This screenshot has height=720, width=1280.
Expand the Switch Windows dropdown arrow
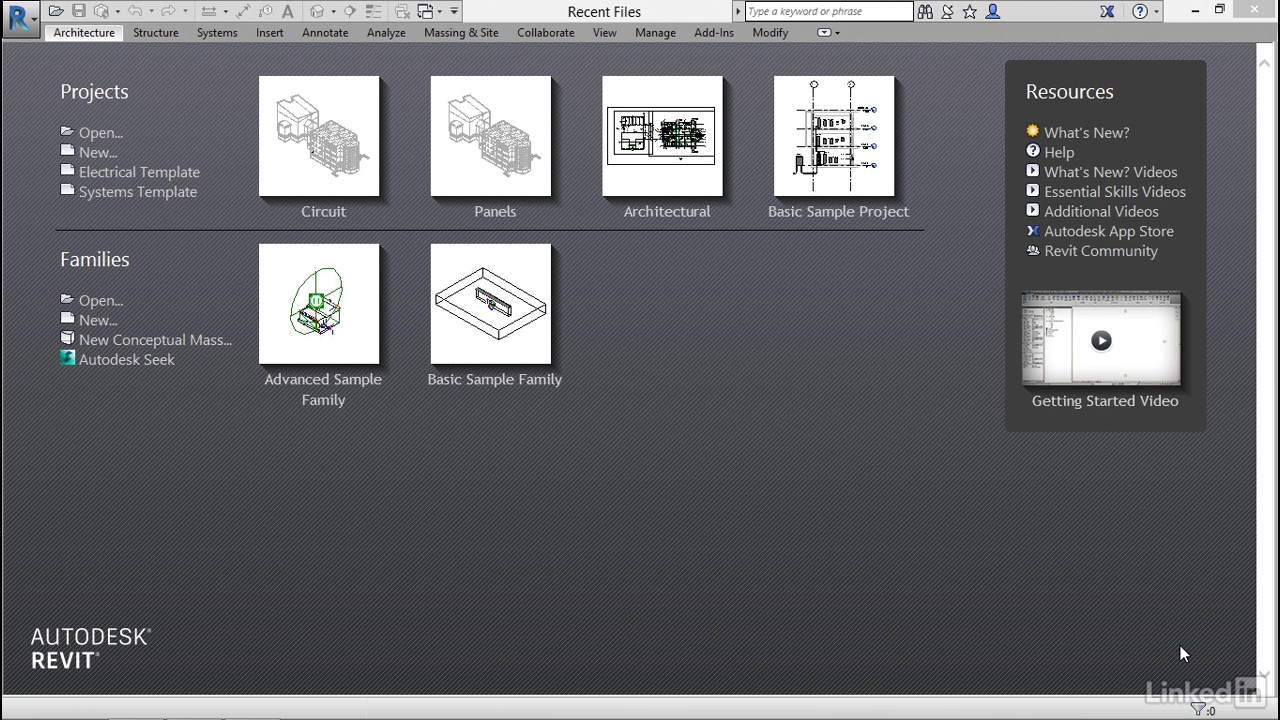[x=440, y=12]
